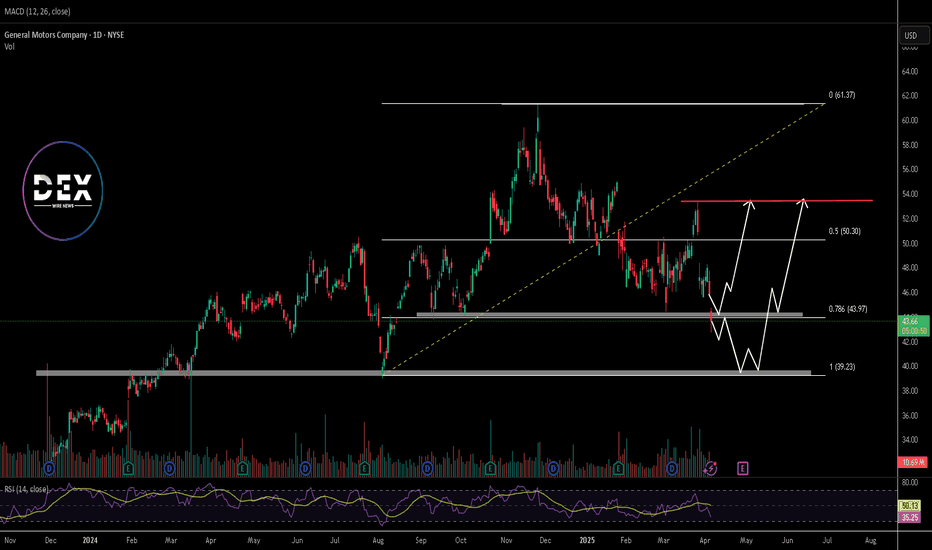Select the Fibonacci 1 (39.23) level label
Screen dimensions: 932x550
842,367
